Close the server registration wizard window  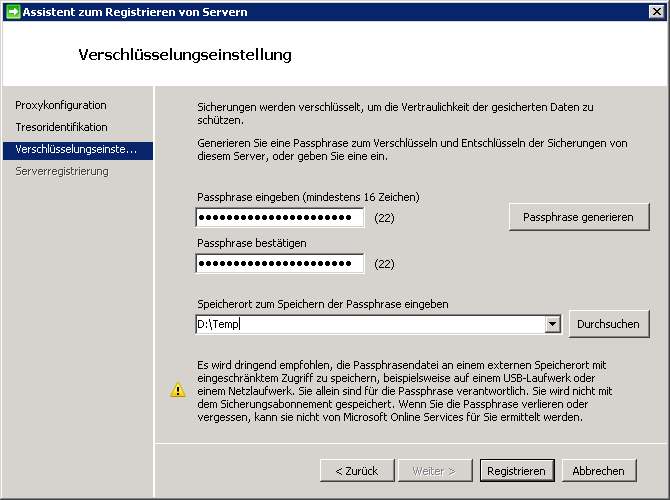(655, 12)
